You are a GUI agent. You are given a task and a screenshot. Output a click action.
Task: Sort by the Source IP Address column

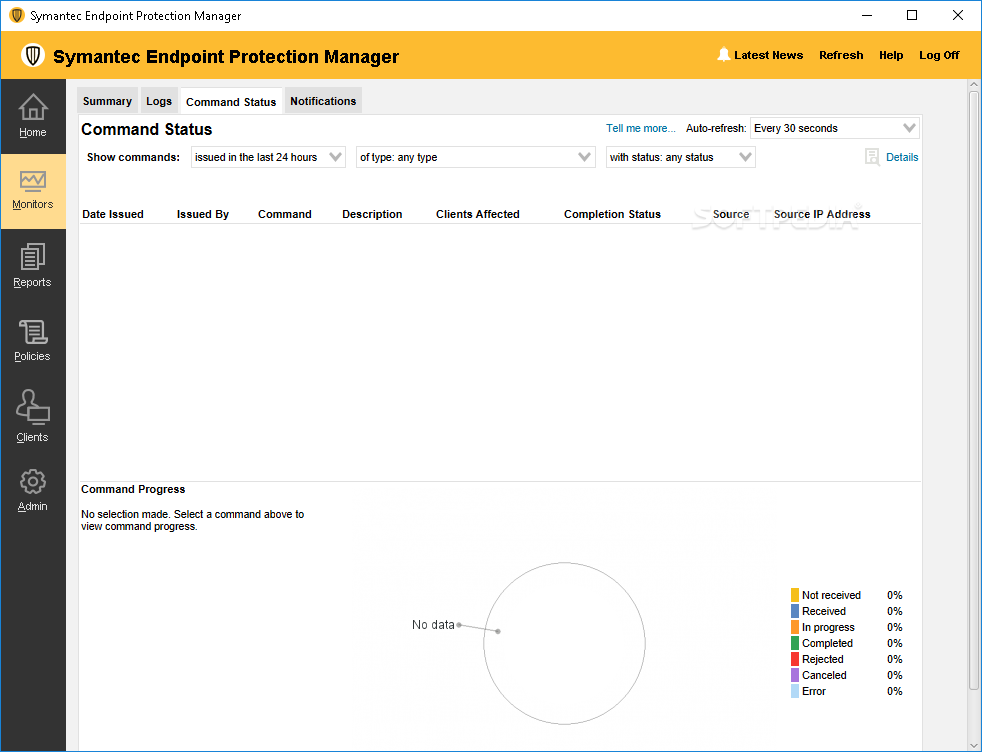click(822, 214)
